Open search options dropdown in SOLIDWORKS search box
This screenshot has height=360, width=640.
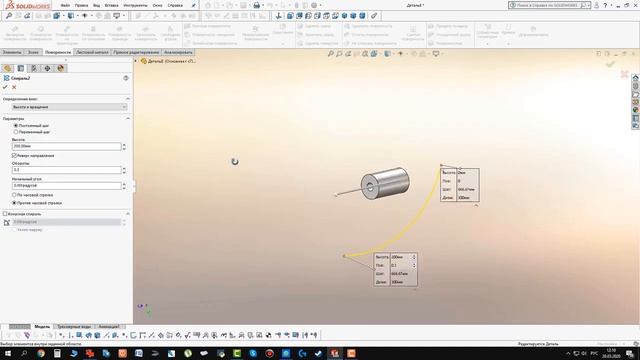pos(588,5)
